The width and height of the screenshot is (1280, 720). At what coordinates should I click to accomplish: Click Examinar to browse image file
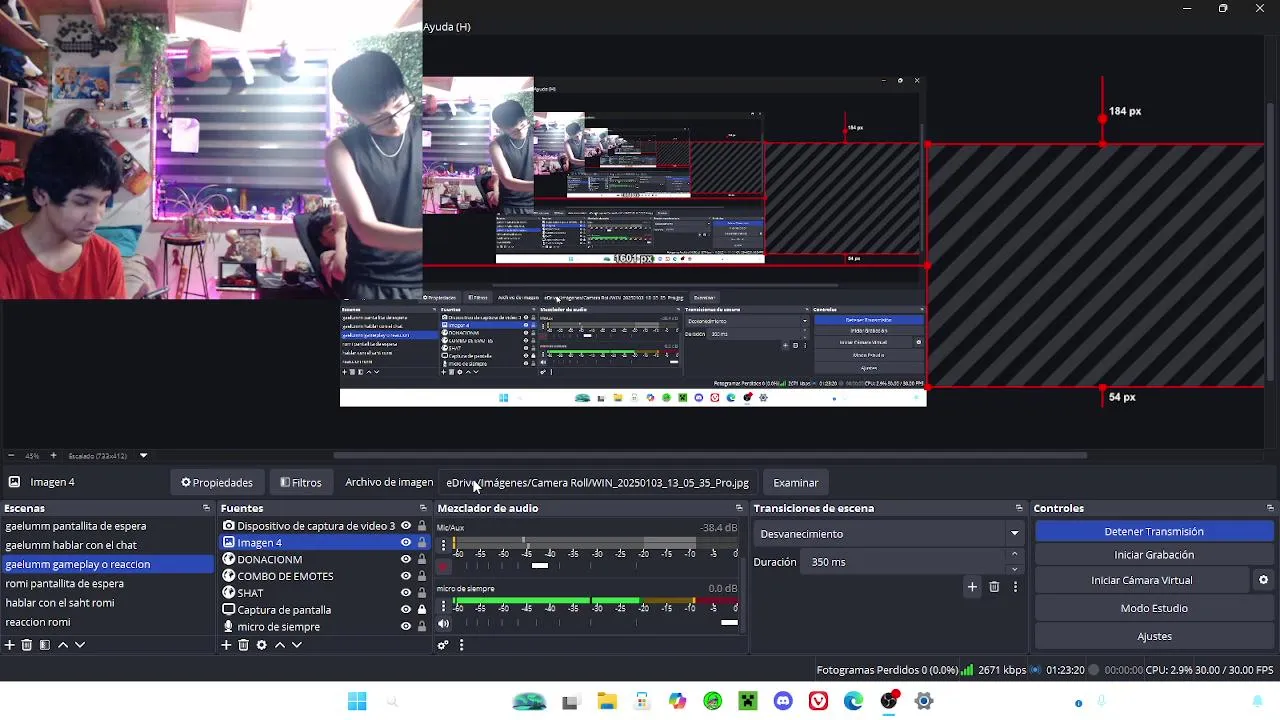point(796,483)
